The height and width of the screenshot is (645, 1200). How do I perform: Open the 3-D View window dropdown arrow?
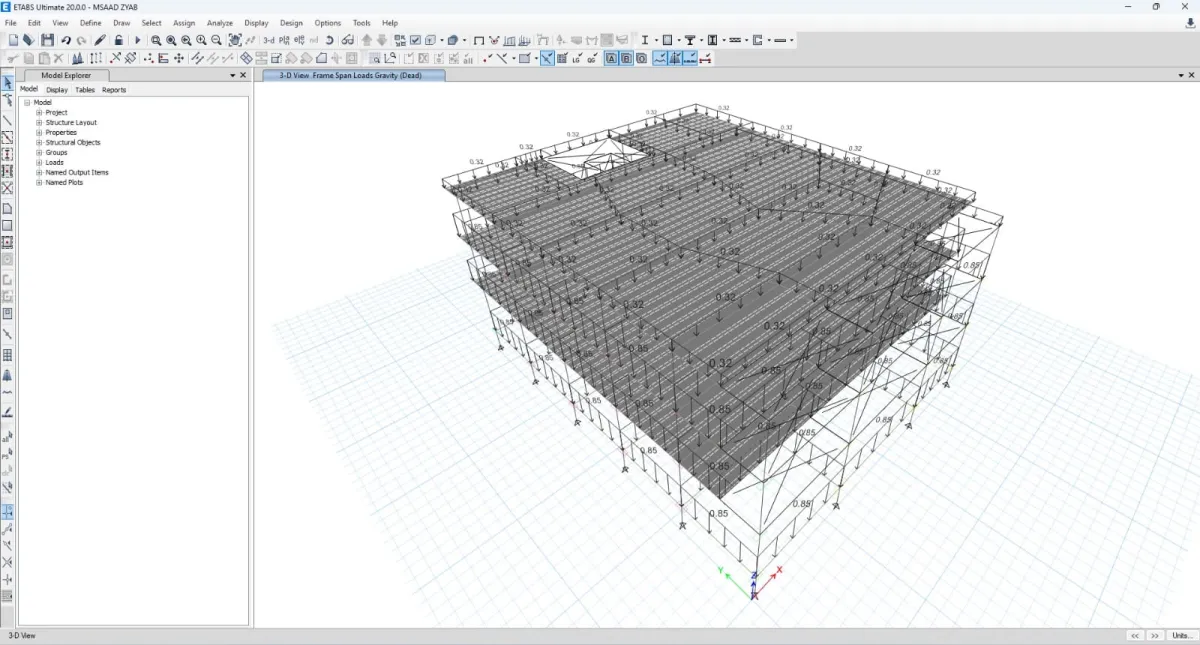pos(1181,76)
